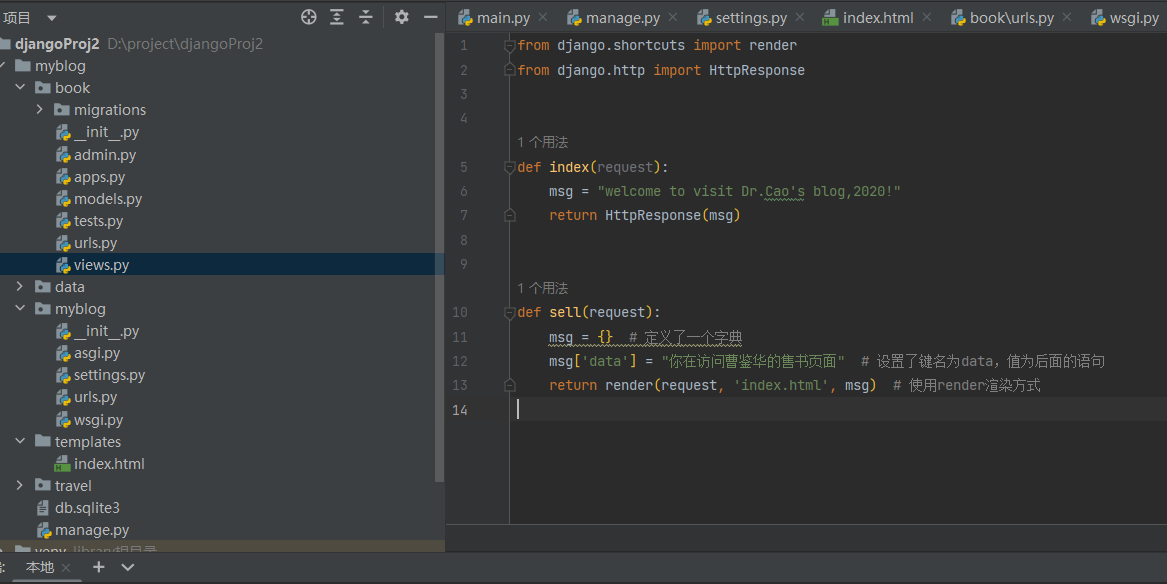1167x584 pixels.
Task: Select admin.py in book folder
Action: (105, 155)
